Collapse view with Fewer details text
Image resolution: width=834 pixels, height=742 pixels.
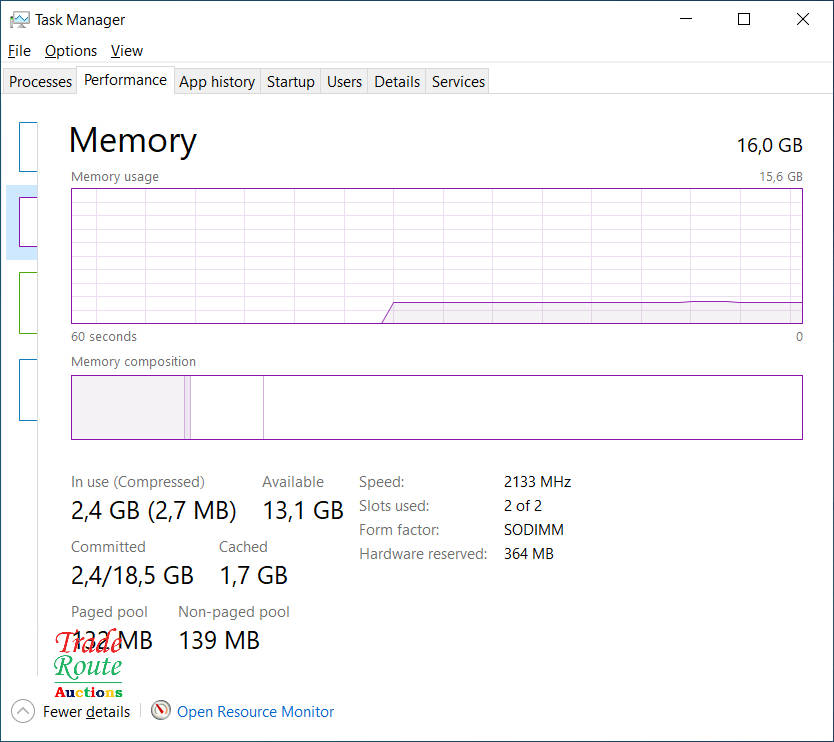pos(86,712)
